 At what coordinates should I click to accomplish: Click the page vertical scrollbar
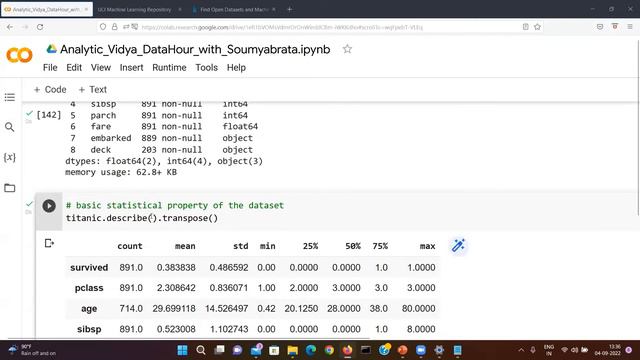(638, 127)
